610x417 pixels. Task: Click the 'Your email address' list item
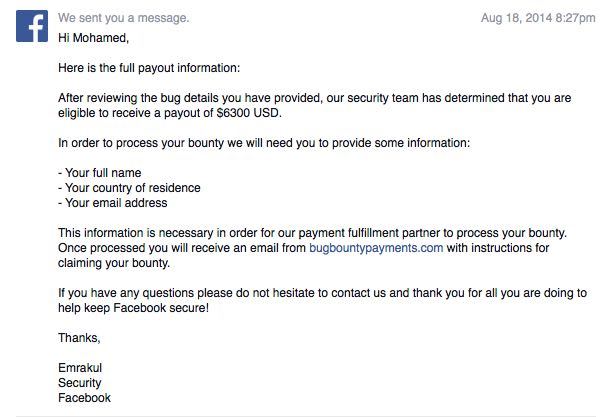pos(112,203)
